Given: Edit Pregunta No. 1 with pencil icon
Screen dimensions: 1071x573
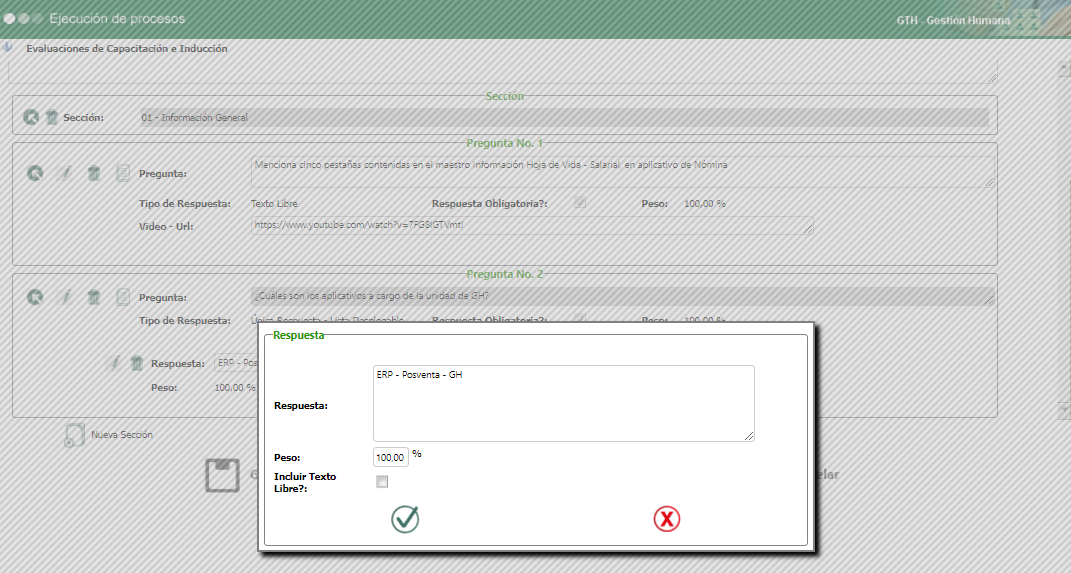Looking at the screenshot, I should click(66, 173).
